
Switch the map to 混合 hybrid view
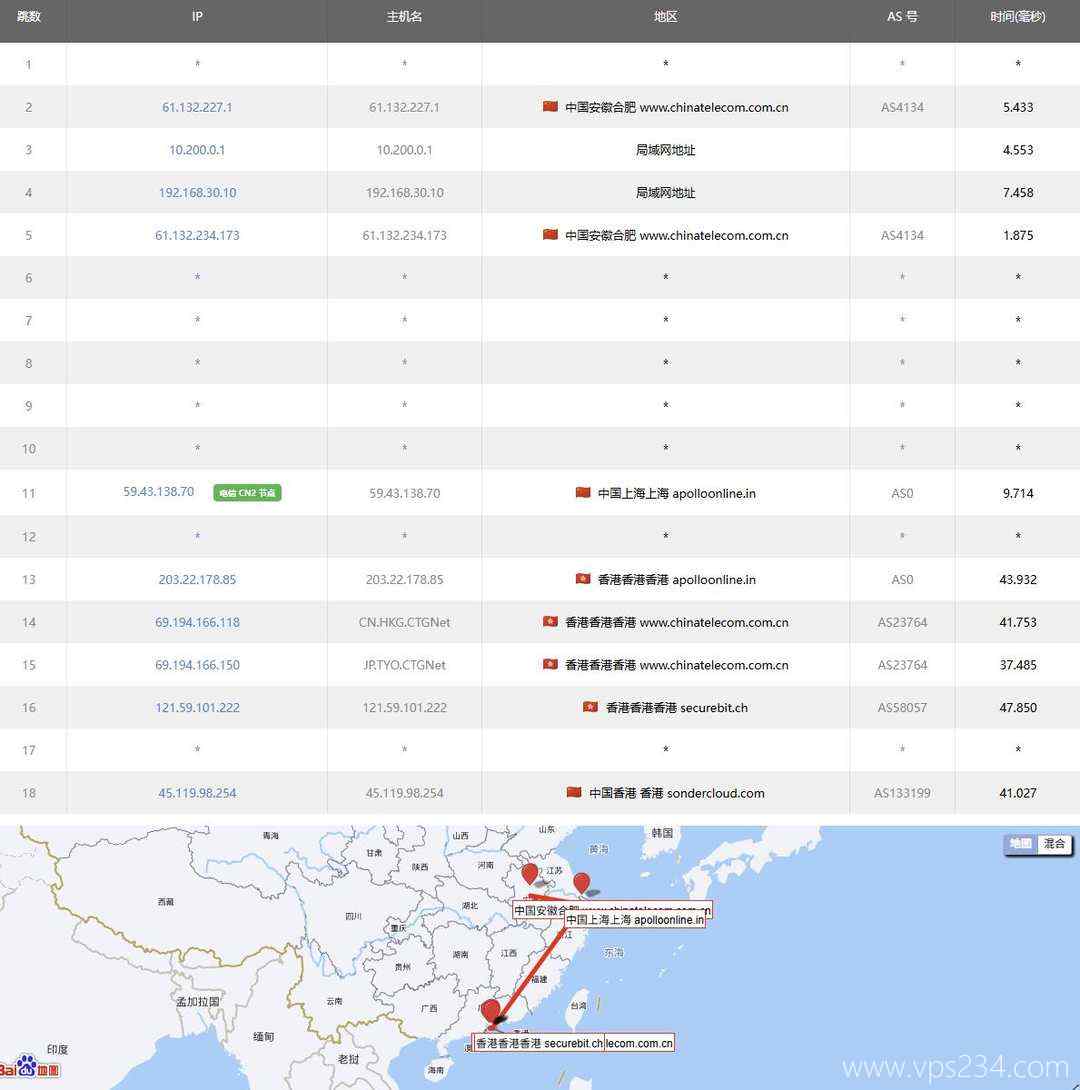1054,844
